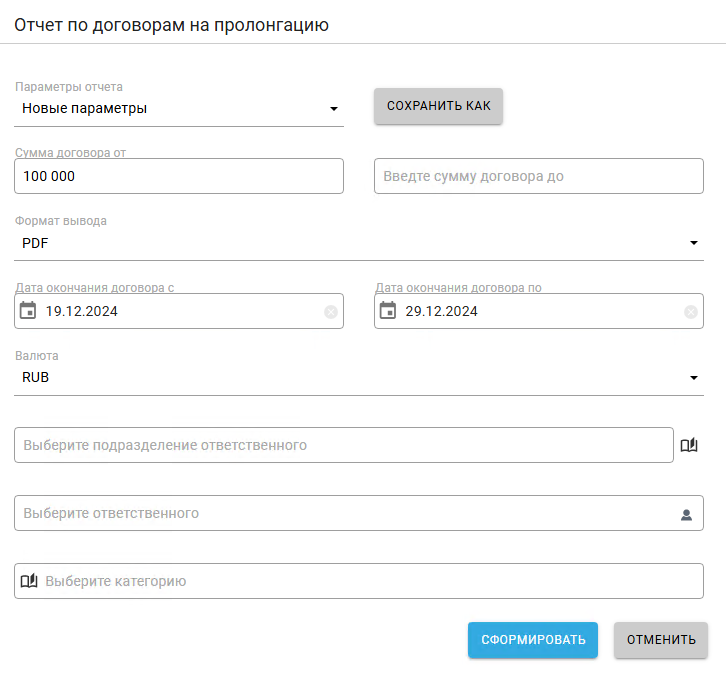The height and width of the screenshot is (674, 726).
Task: Click the 29.12.2024 date text
Action: (442, 311)
